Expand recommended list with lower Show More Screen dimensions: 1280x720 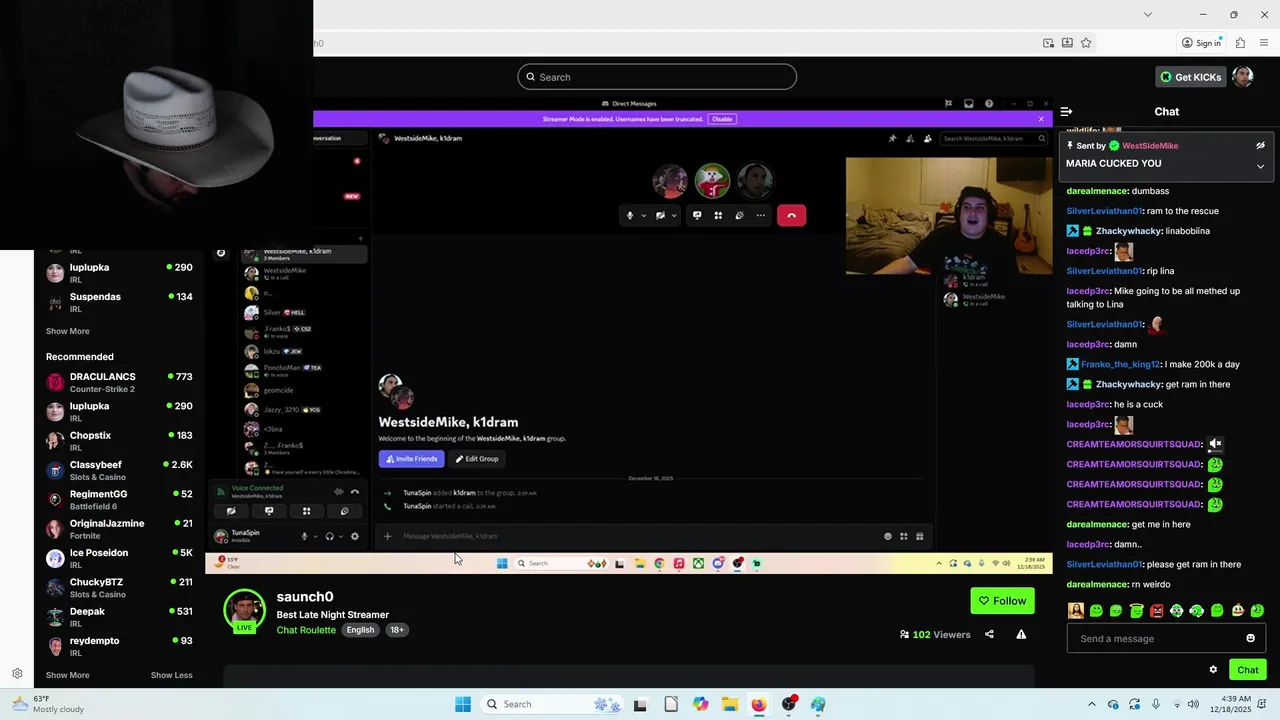(x=67, y=675)
